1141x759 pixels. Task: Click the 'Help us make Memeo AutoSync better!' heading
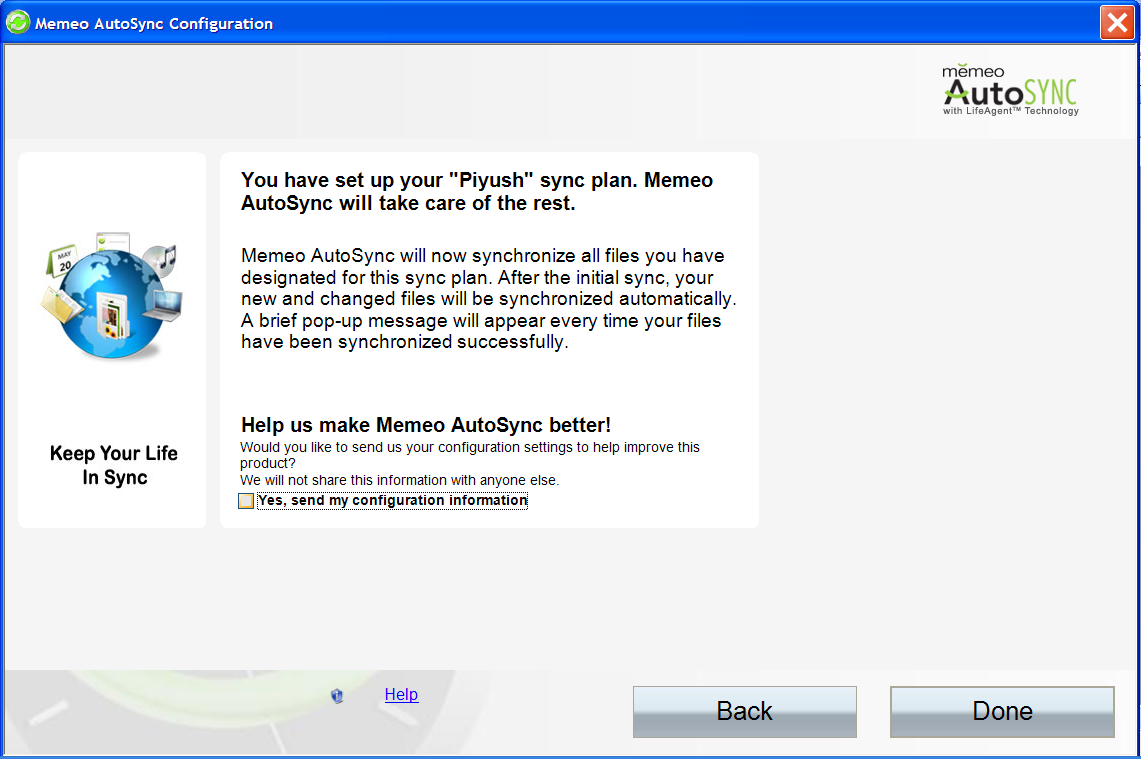coord(426,425)
